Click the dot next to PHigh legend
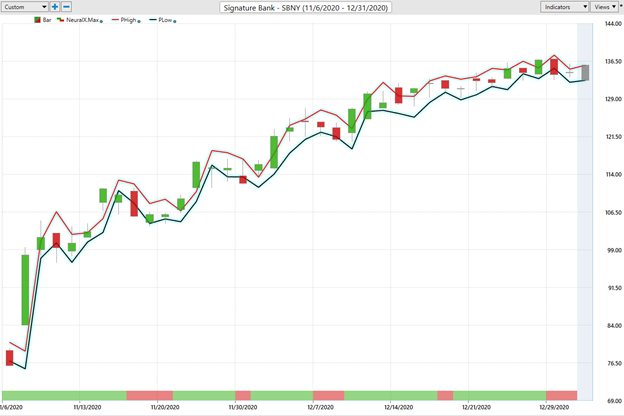Image resolution: width=624 pixels, height=416 pixels. [139, 21]
